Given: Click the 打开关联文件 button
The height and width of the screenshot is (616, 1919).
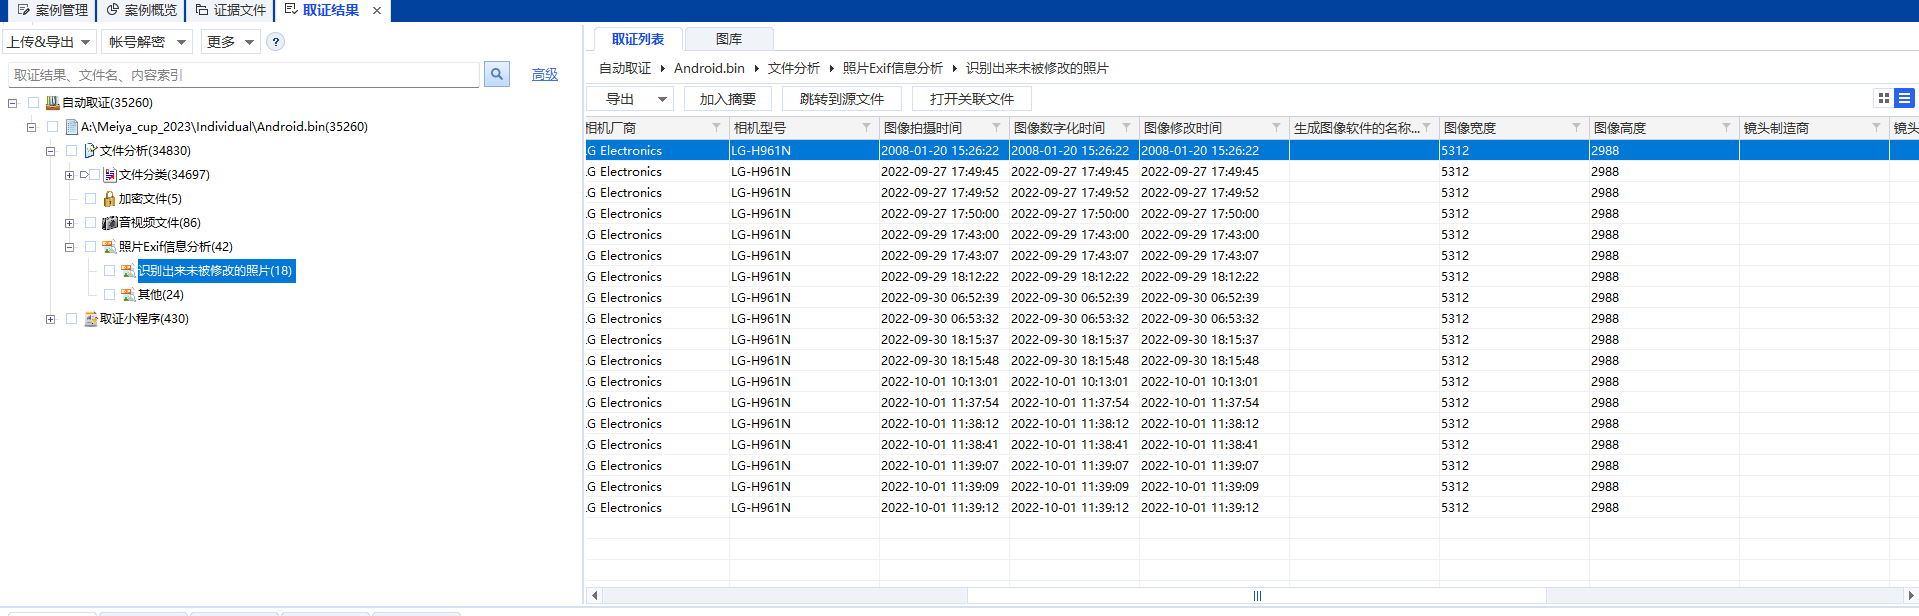Looking at the screenshot, I should tap(972, 99).
